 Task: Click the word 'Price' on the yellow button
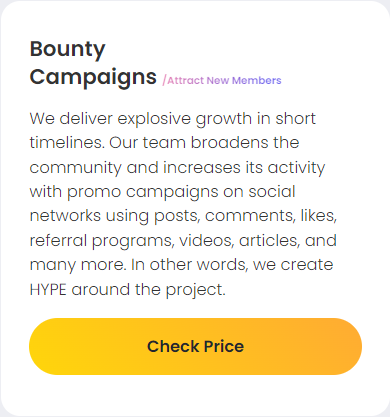coord(224,346)
